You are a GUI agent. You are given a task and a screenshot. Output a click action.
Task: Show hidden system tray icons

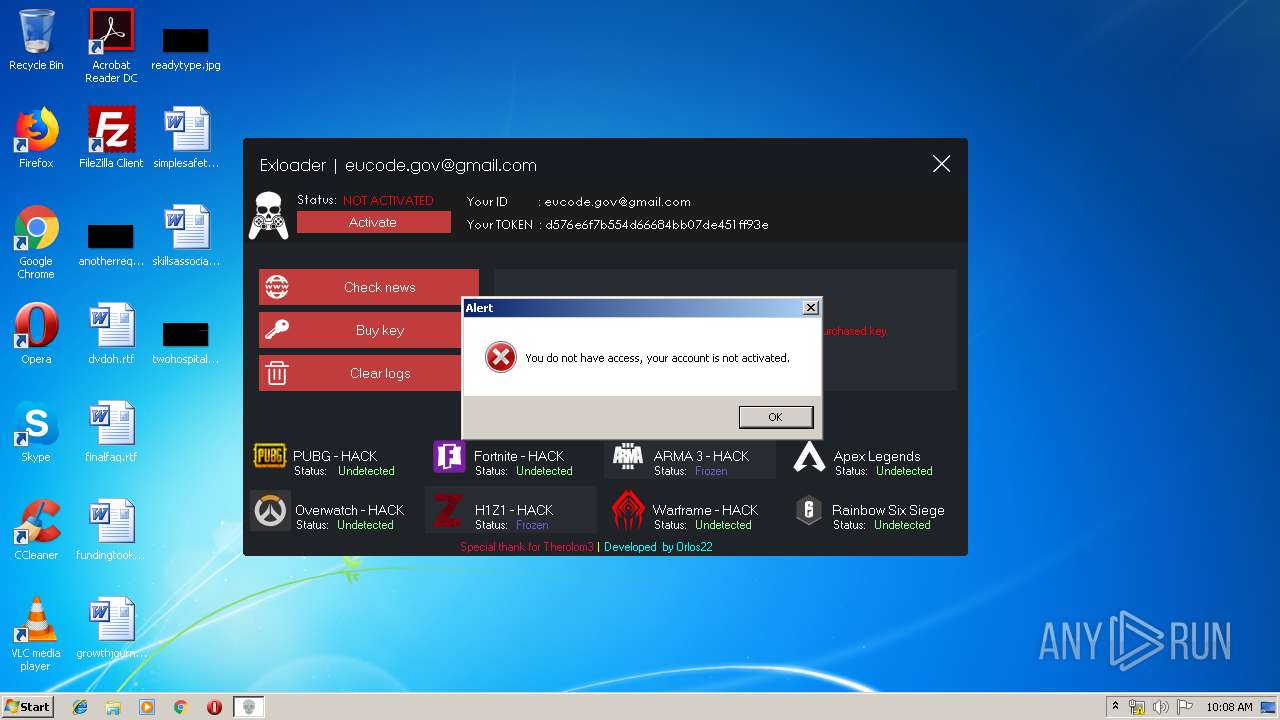(x=1115, y=707)
